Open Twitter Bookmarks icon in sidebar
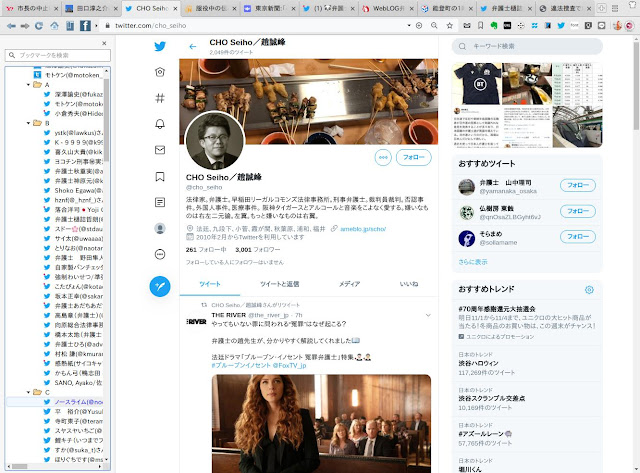The height and width of the screenshot is (473, 640). (x=160, y=176)
